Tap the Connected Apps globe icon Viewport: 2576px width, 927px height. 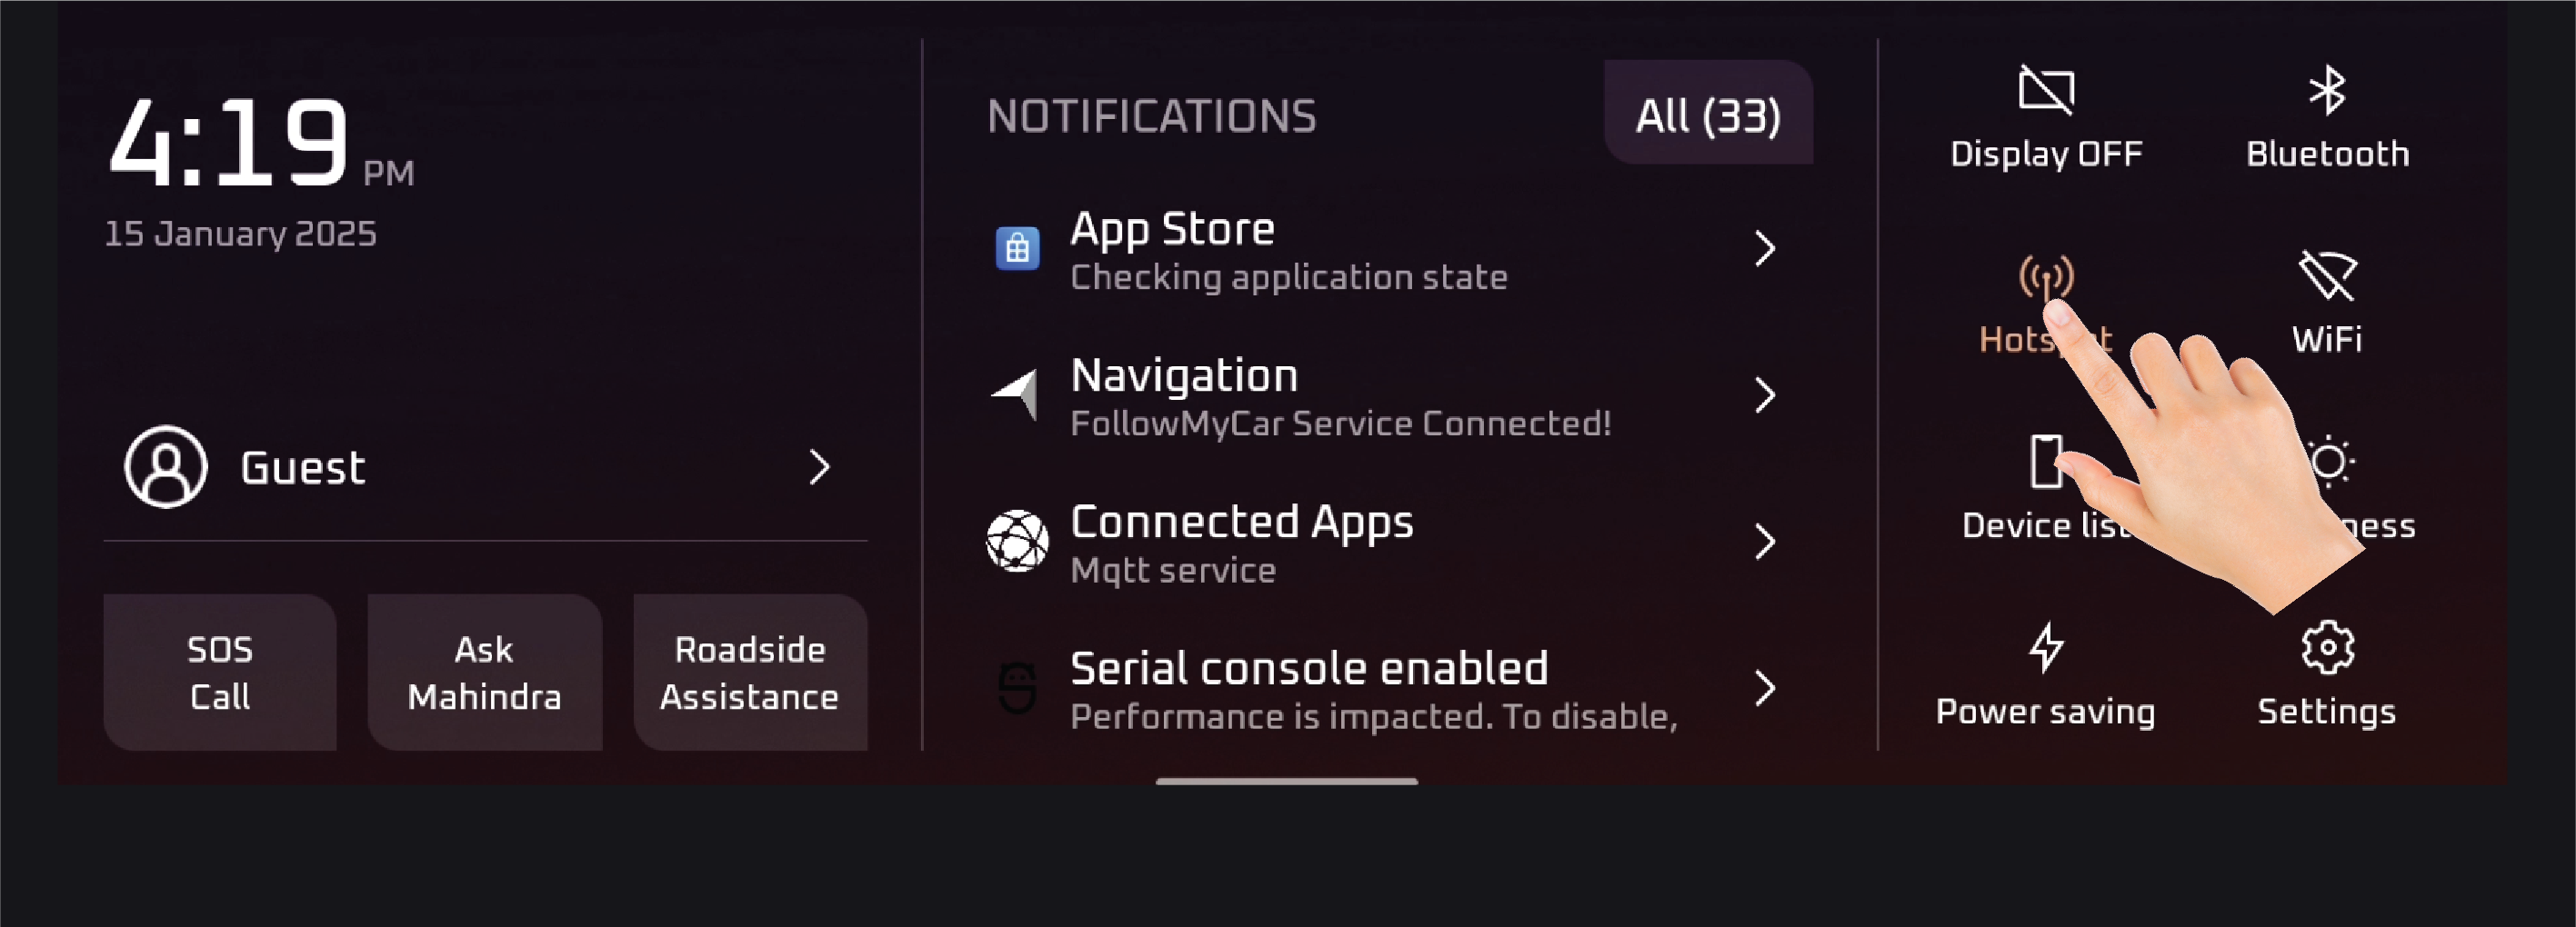coord(1017,541)
